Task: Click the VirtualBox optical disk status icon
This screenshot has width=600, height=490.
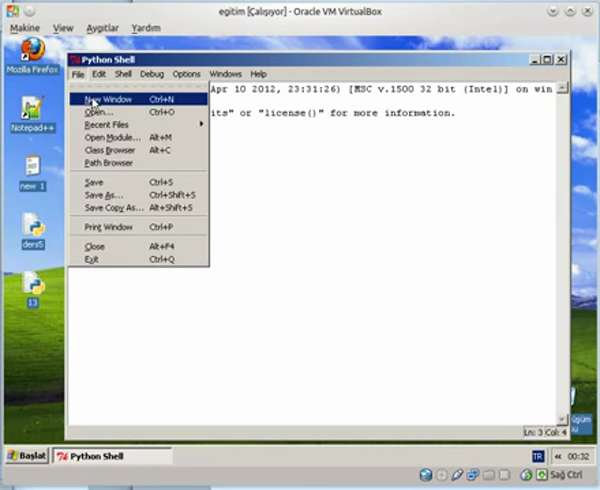Action: point(442,475)
